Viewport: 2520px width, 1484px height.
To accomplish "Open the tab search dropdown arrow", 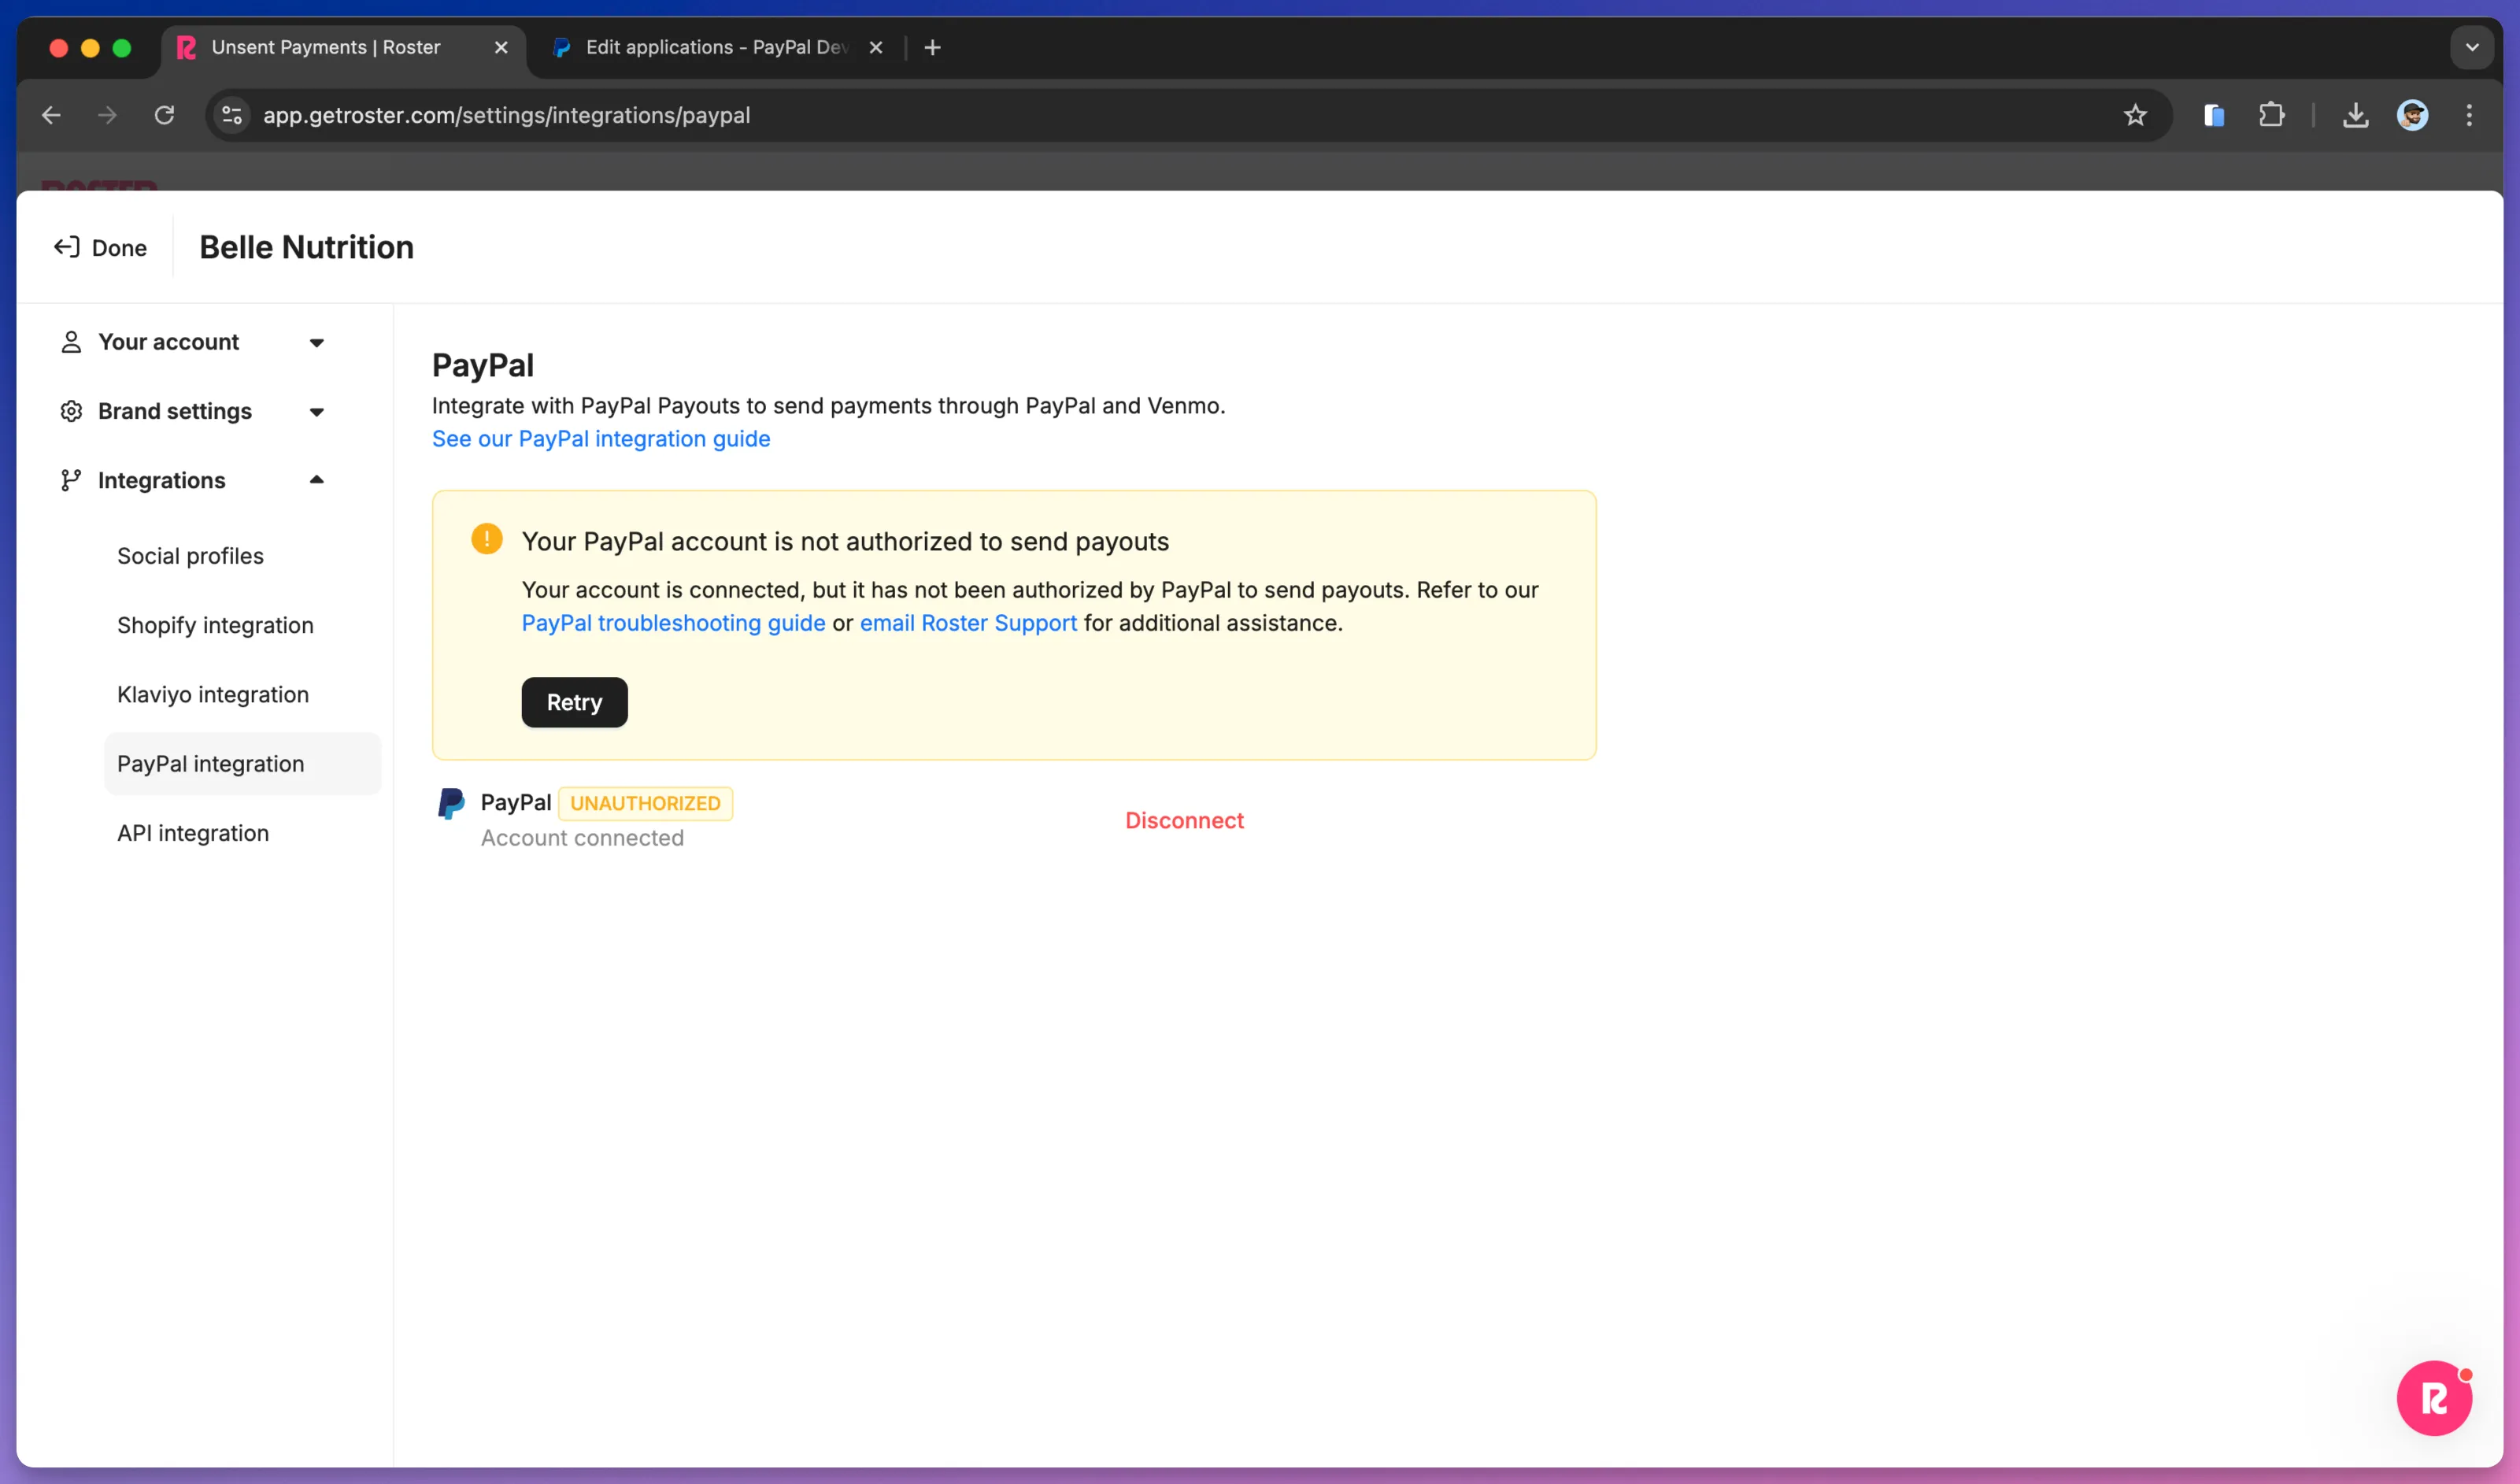I will tap(2471, 47).
